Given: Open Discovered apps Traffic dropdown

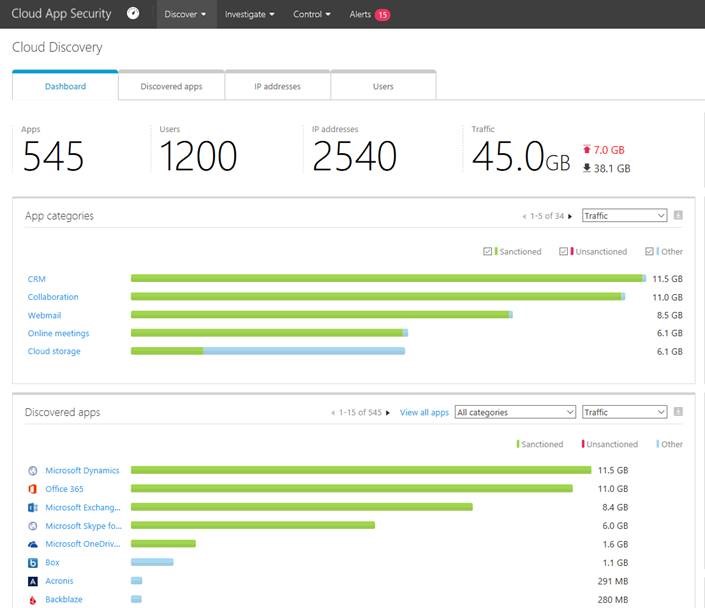Looking at the screenshot, I should pos(625,412).
